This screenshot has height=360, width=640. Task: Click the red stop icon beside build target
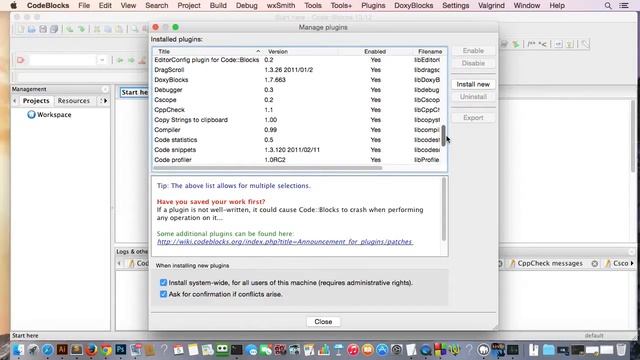coord(20,60)
